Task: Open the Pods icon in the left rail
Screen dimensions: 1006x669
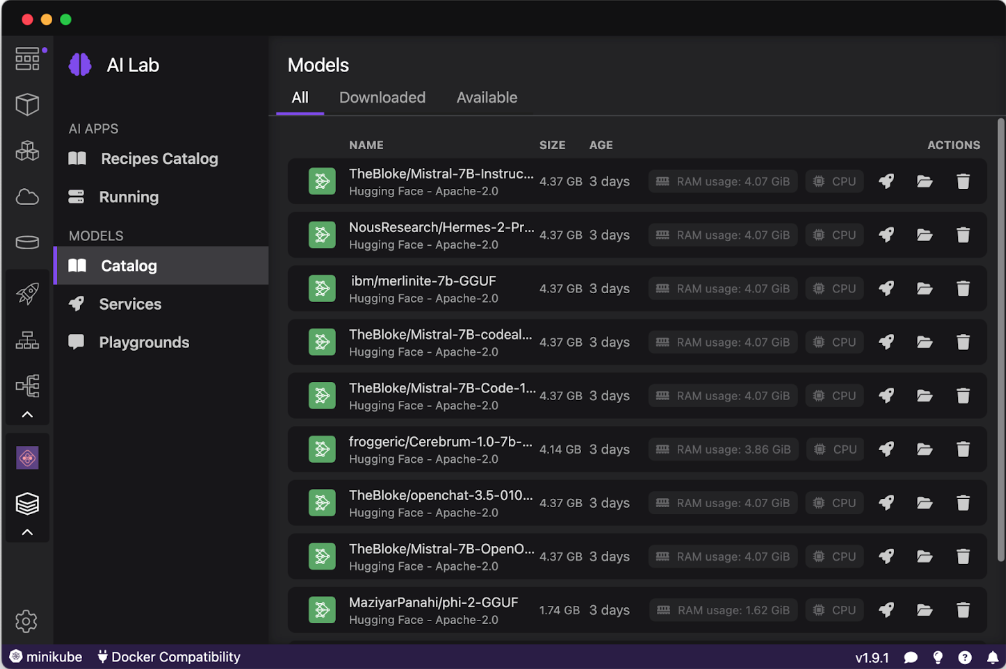Action: coord(27,151)
